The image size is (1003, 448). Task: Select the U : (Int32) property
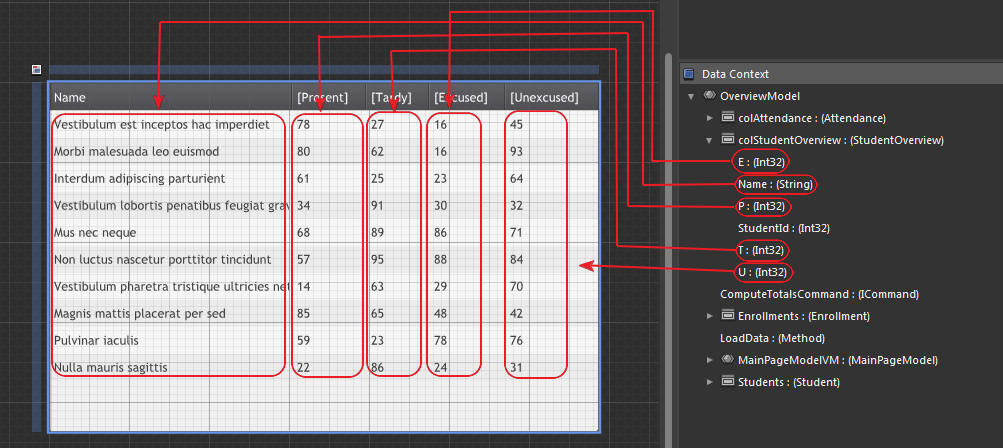pyautogui.click(x=762, y=272)
